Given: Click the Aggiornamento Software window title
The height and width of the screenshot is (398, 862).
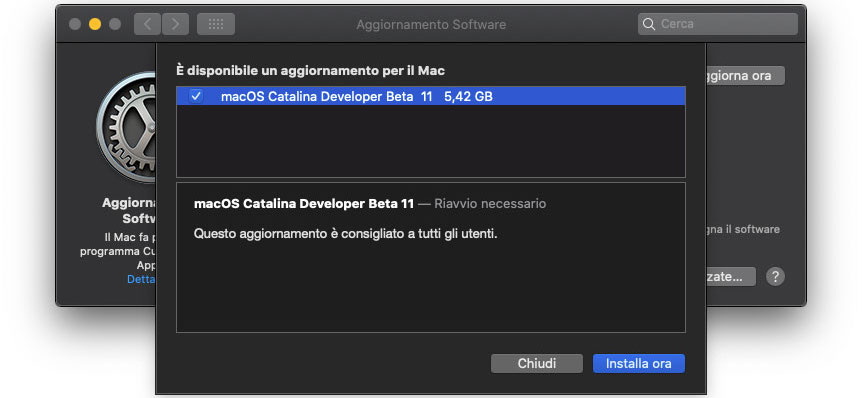Looking at the screenshot, I should point(431,25).
